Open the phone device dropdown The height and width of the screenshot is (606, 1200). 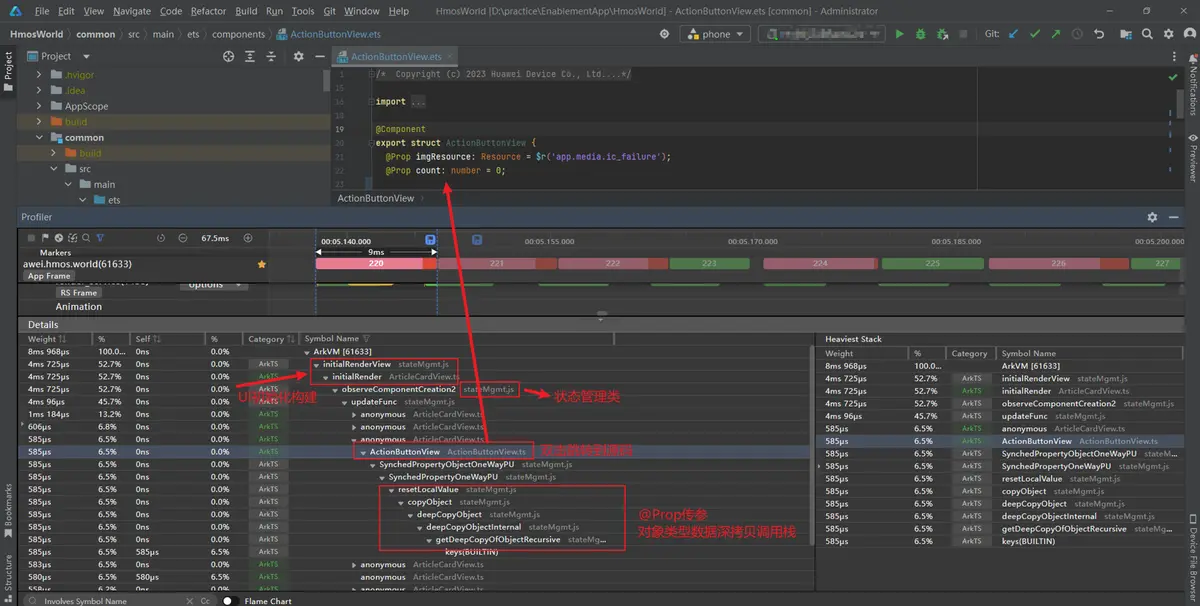click(x=714, y=34)
